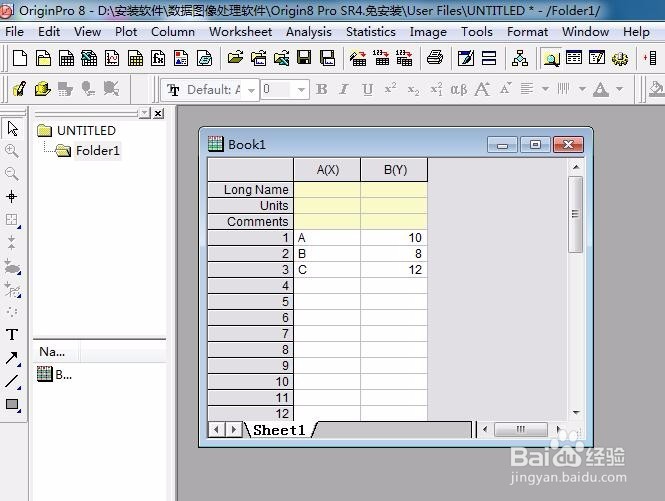665x501 pixels.
Task: Open the Statistics menu
Action: [371, 32]
